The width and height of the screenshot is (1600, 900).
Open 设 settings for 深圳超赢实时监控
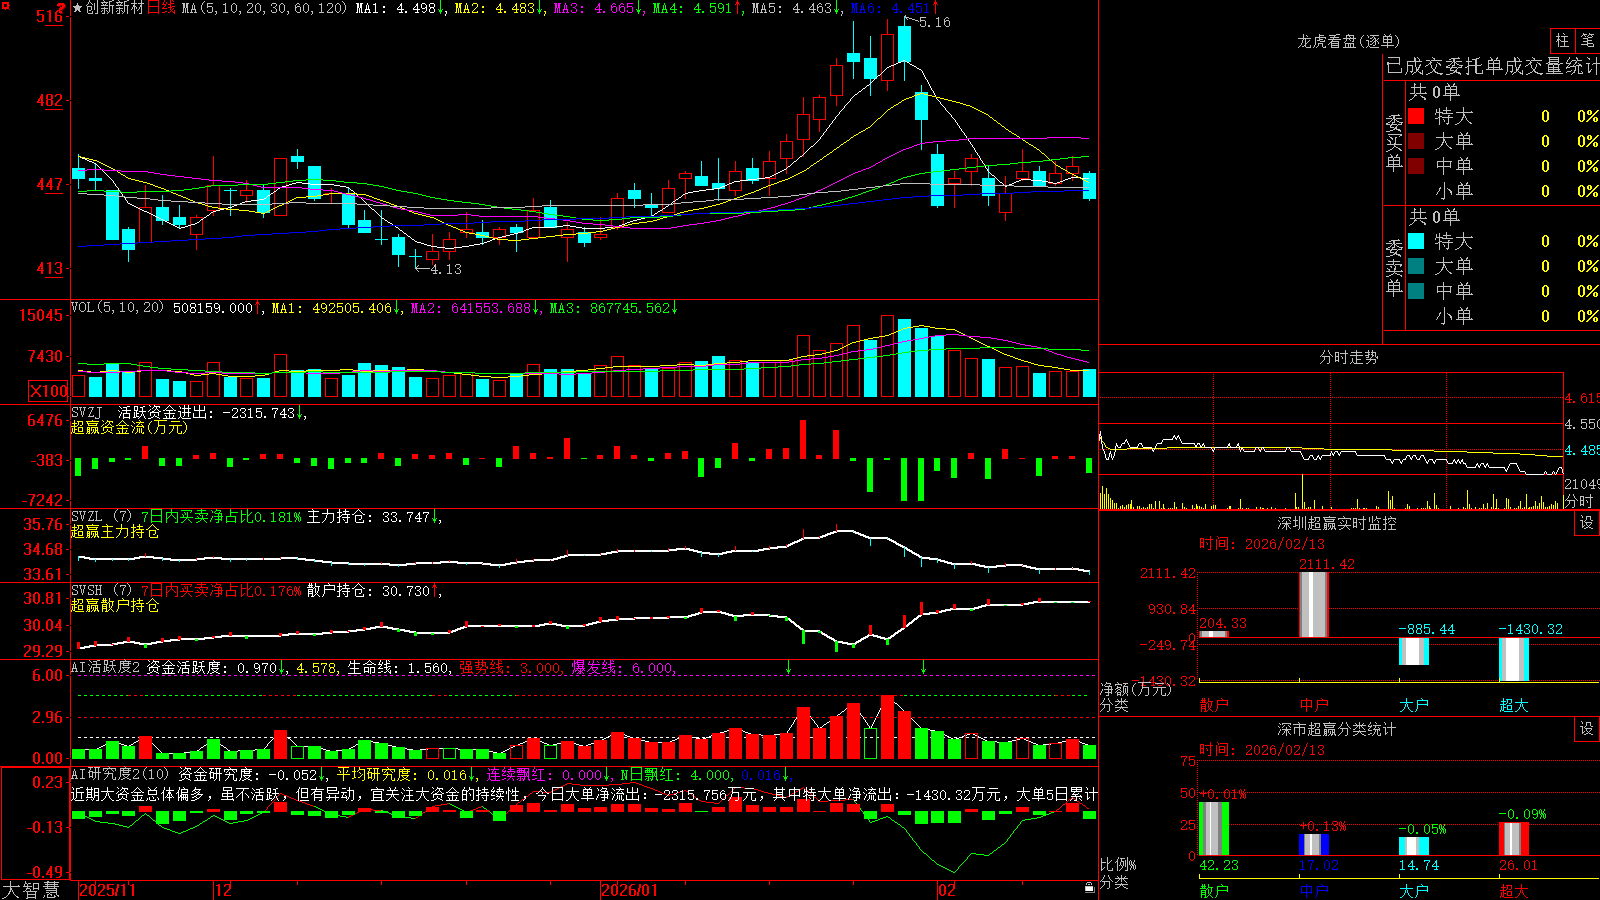[1587, 523]
